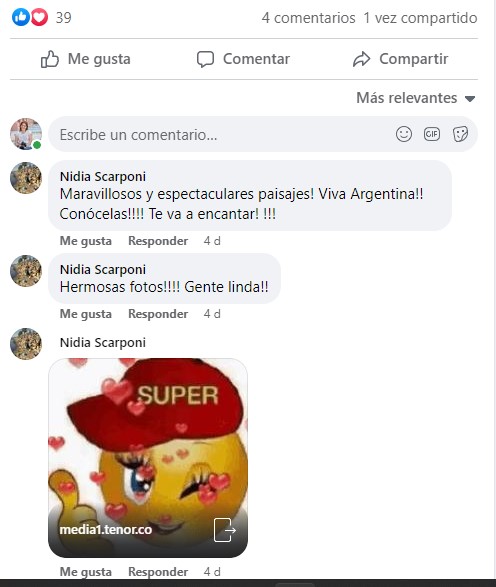Click the SUPER emoji GIF thumbnail
Viewport: 496px width, 587px height.
[148, 458]
